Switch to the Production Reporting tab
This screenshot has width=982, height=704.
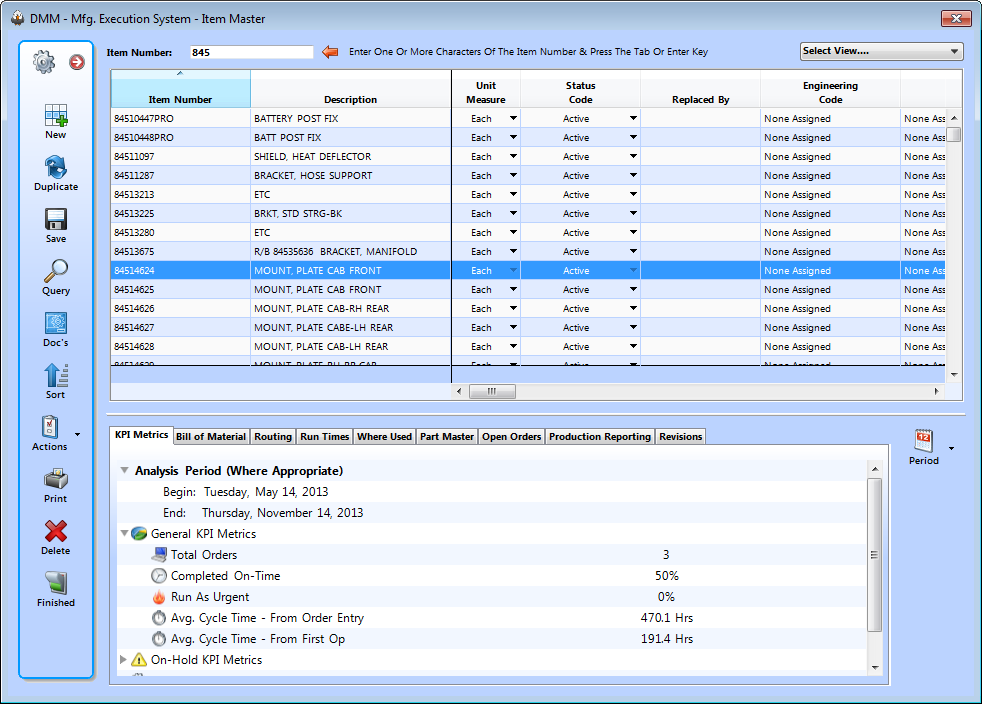coord(600,437)
